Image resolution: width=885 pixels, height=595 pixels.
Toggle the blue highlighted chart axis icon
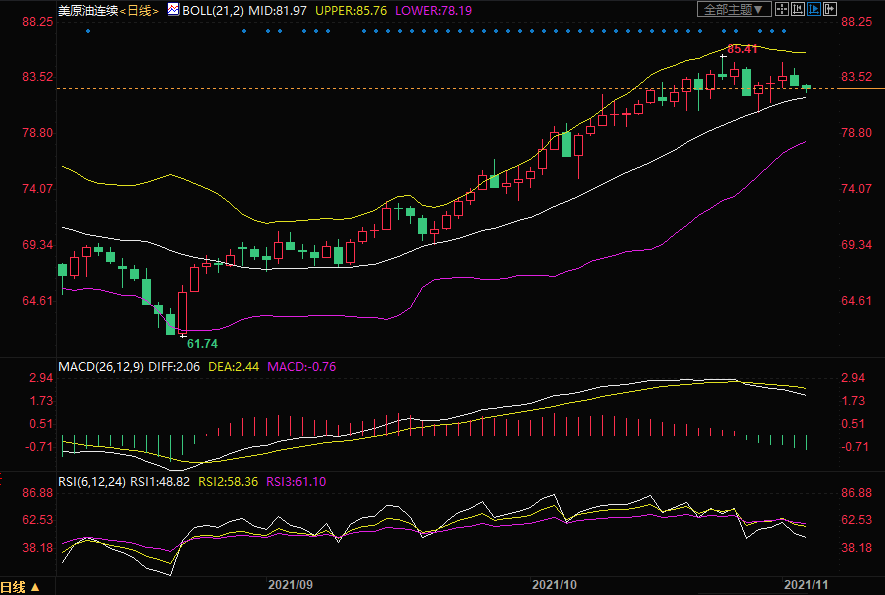pyautogui.click(x=814, y=9)
